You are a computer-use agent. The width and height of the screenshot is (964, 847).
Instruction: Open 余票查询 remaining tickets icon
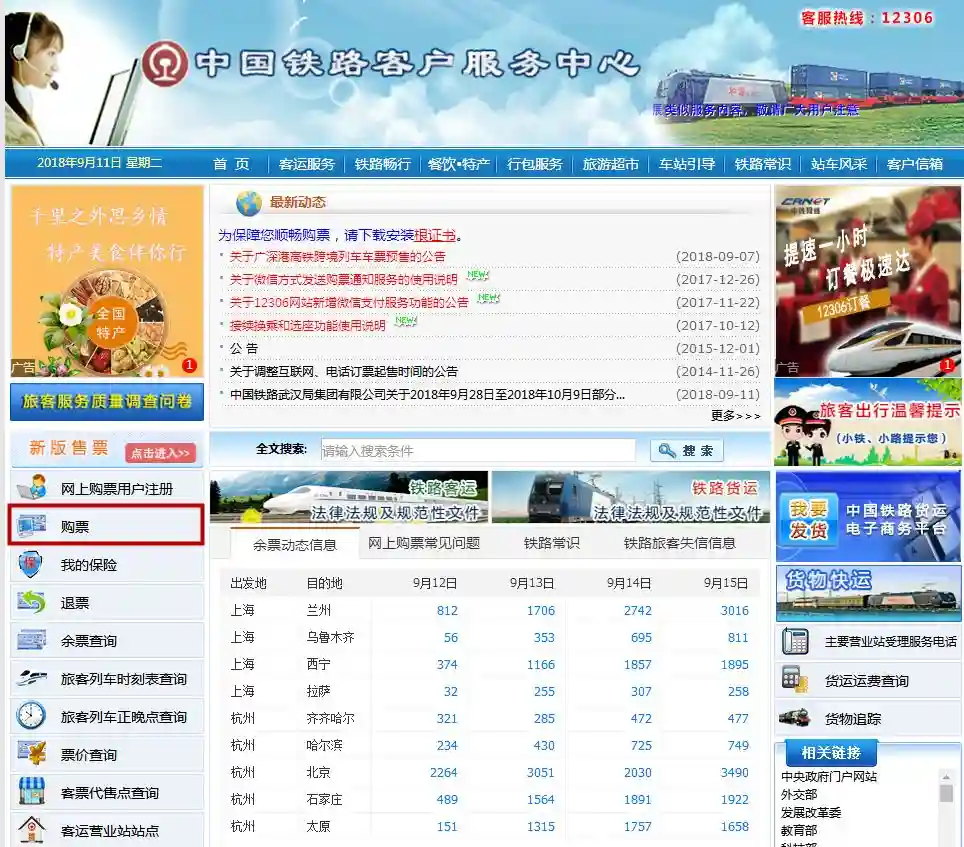[x=31, y=640]
